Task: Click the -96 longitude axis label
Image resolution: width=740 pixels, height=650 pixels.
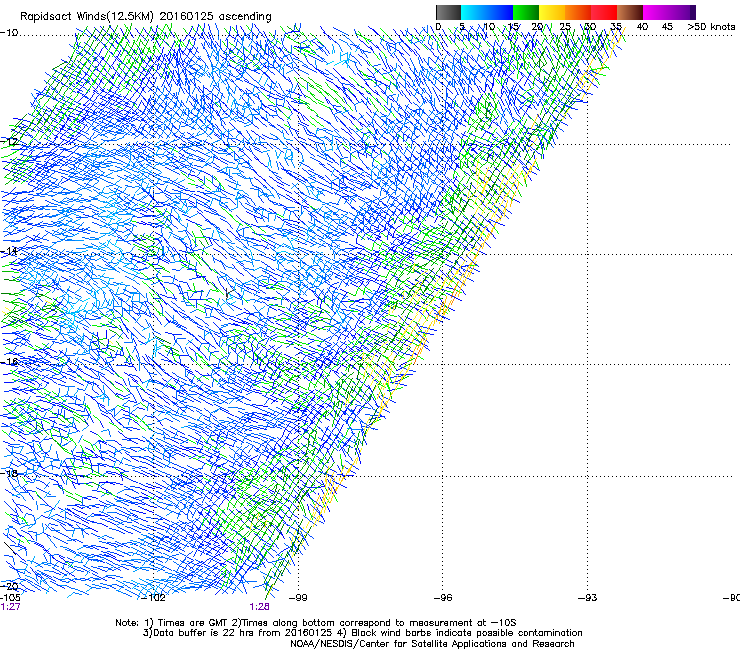Action: pos(443,598)
